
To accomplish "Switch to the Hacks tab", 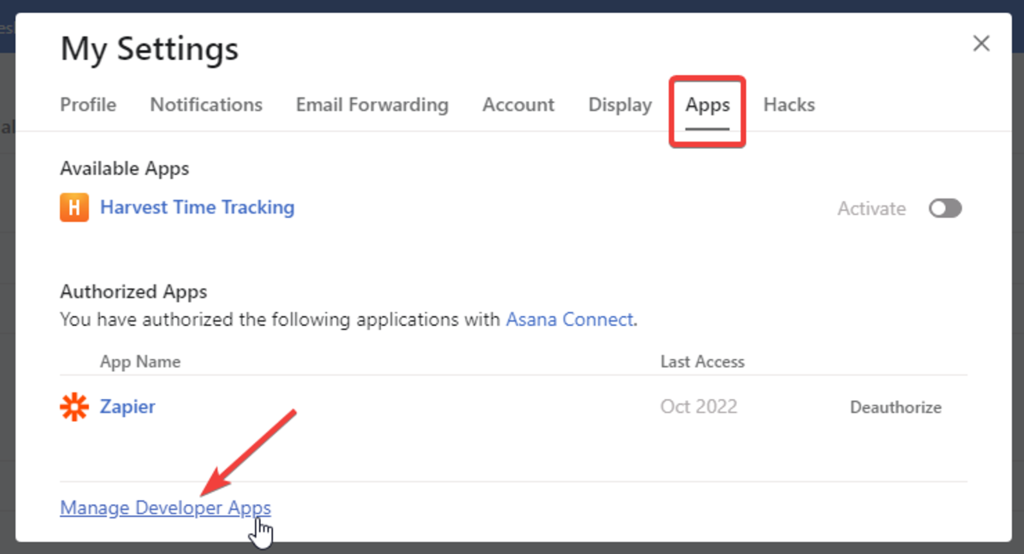I will tap(789, 105).
